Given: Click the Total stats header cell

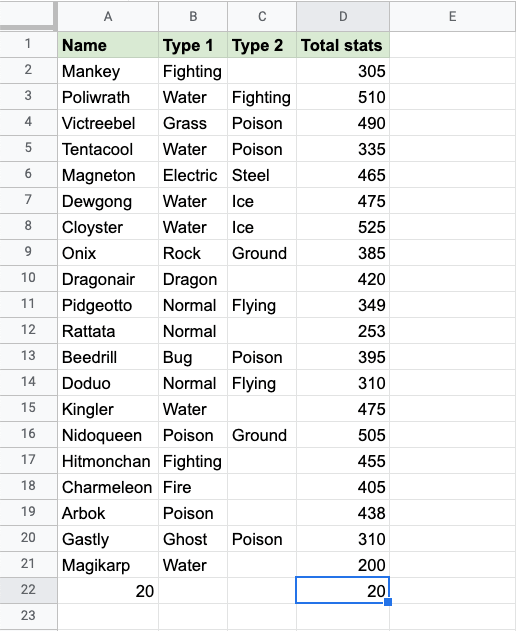Looking at the screenshot, I should click(x=343, y=45).
